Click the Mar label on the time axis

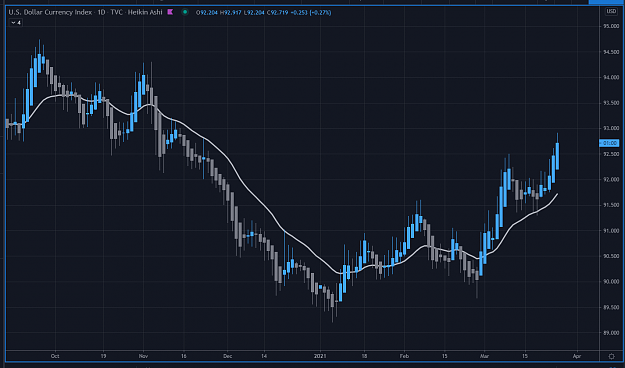pos(484,356)
